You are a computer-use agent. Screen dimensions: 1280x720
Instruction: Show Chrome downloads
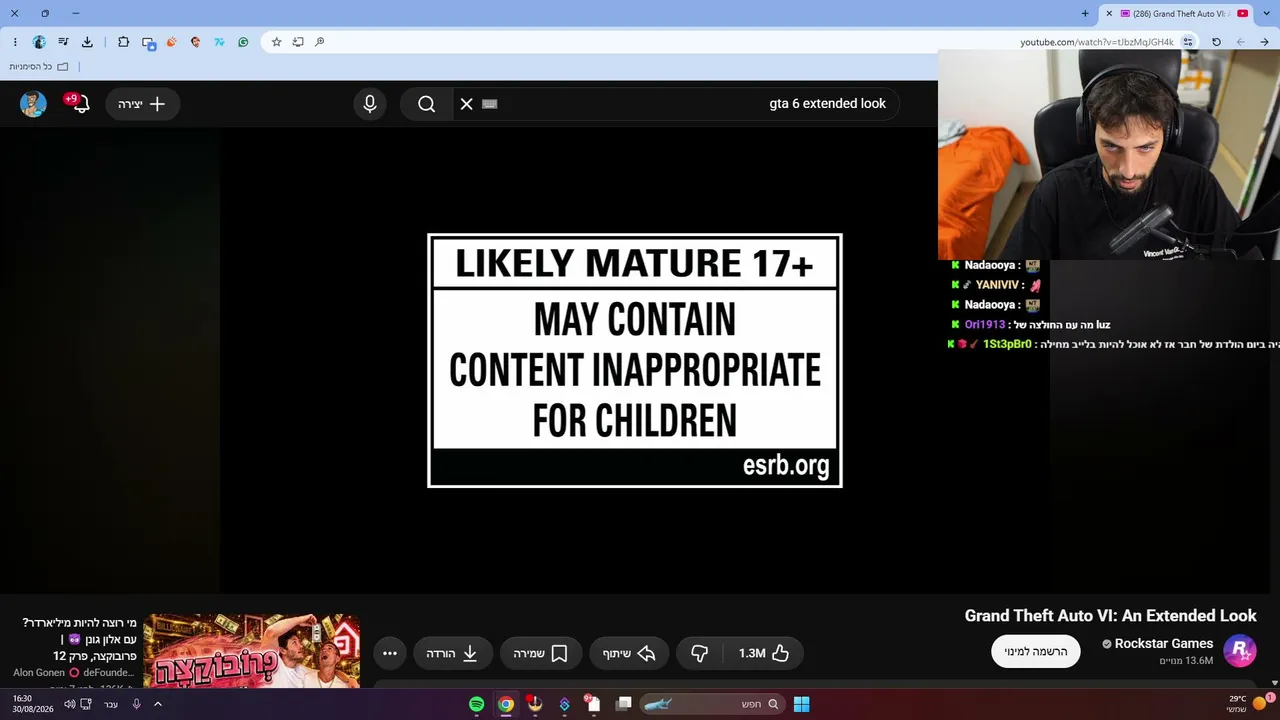87,42
